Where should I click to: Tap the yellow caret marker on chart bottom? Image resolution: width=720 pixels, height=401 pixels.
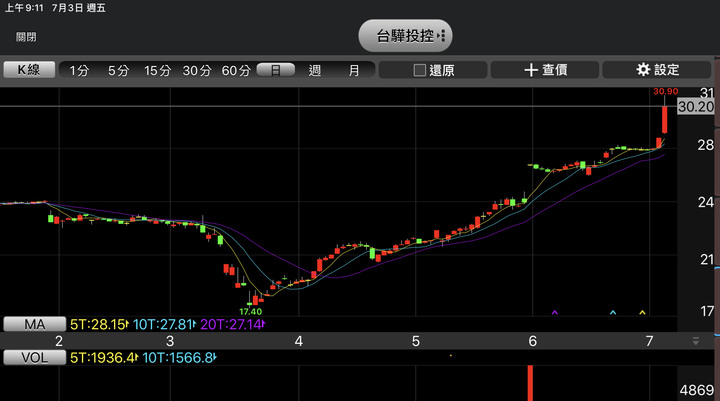point(642,313)
